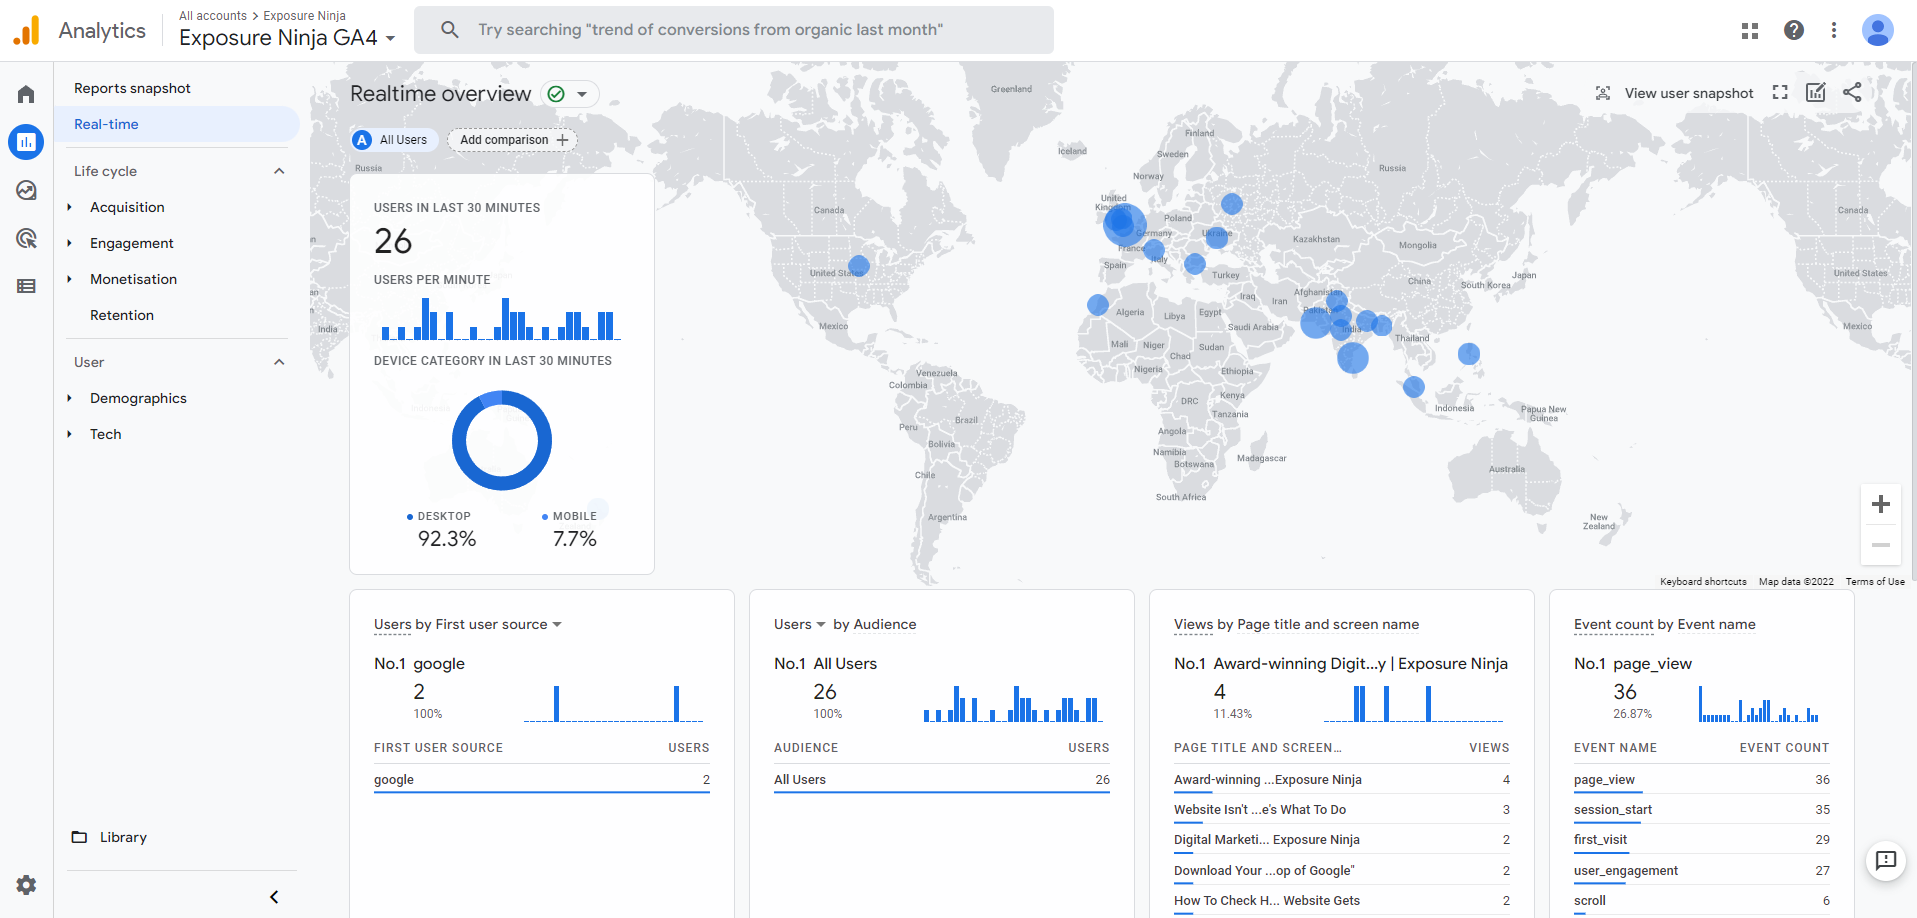This screenshot has width=1917, height=918.
Task: Open the user account avatar
Action: coord(1878,30)
